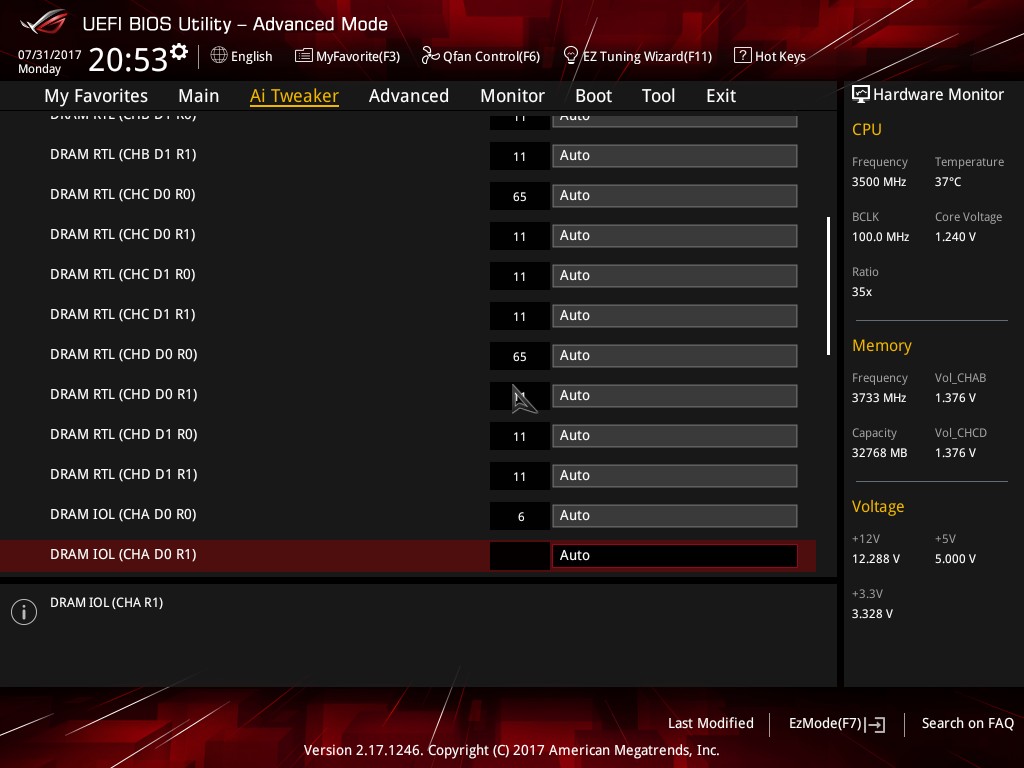
Task: Launch Qfan Control(F6)
Action: pos(481,56)
